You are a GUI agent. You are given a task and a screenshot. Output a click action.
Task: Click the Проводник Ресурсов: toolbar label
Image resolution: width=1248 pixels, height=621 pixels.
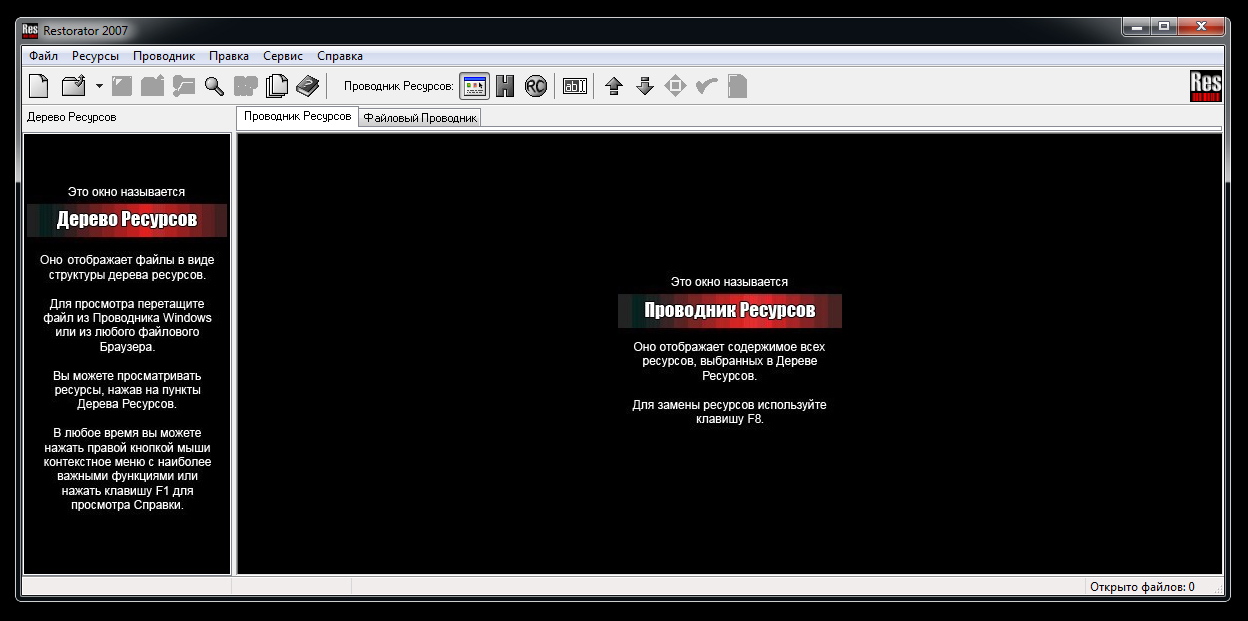click(399, 86)
